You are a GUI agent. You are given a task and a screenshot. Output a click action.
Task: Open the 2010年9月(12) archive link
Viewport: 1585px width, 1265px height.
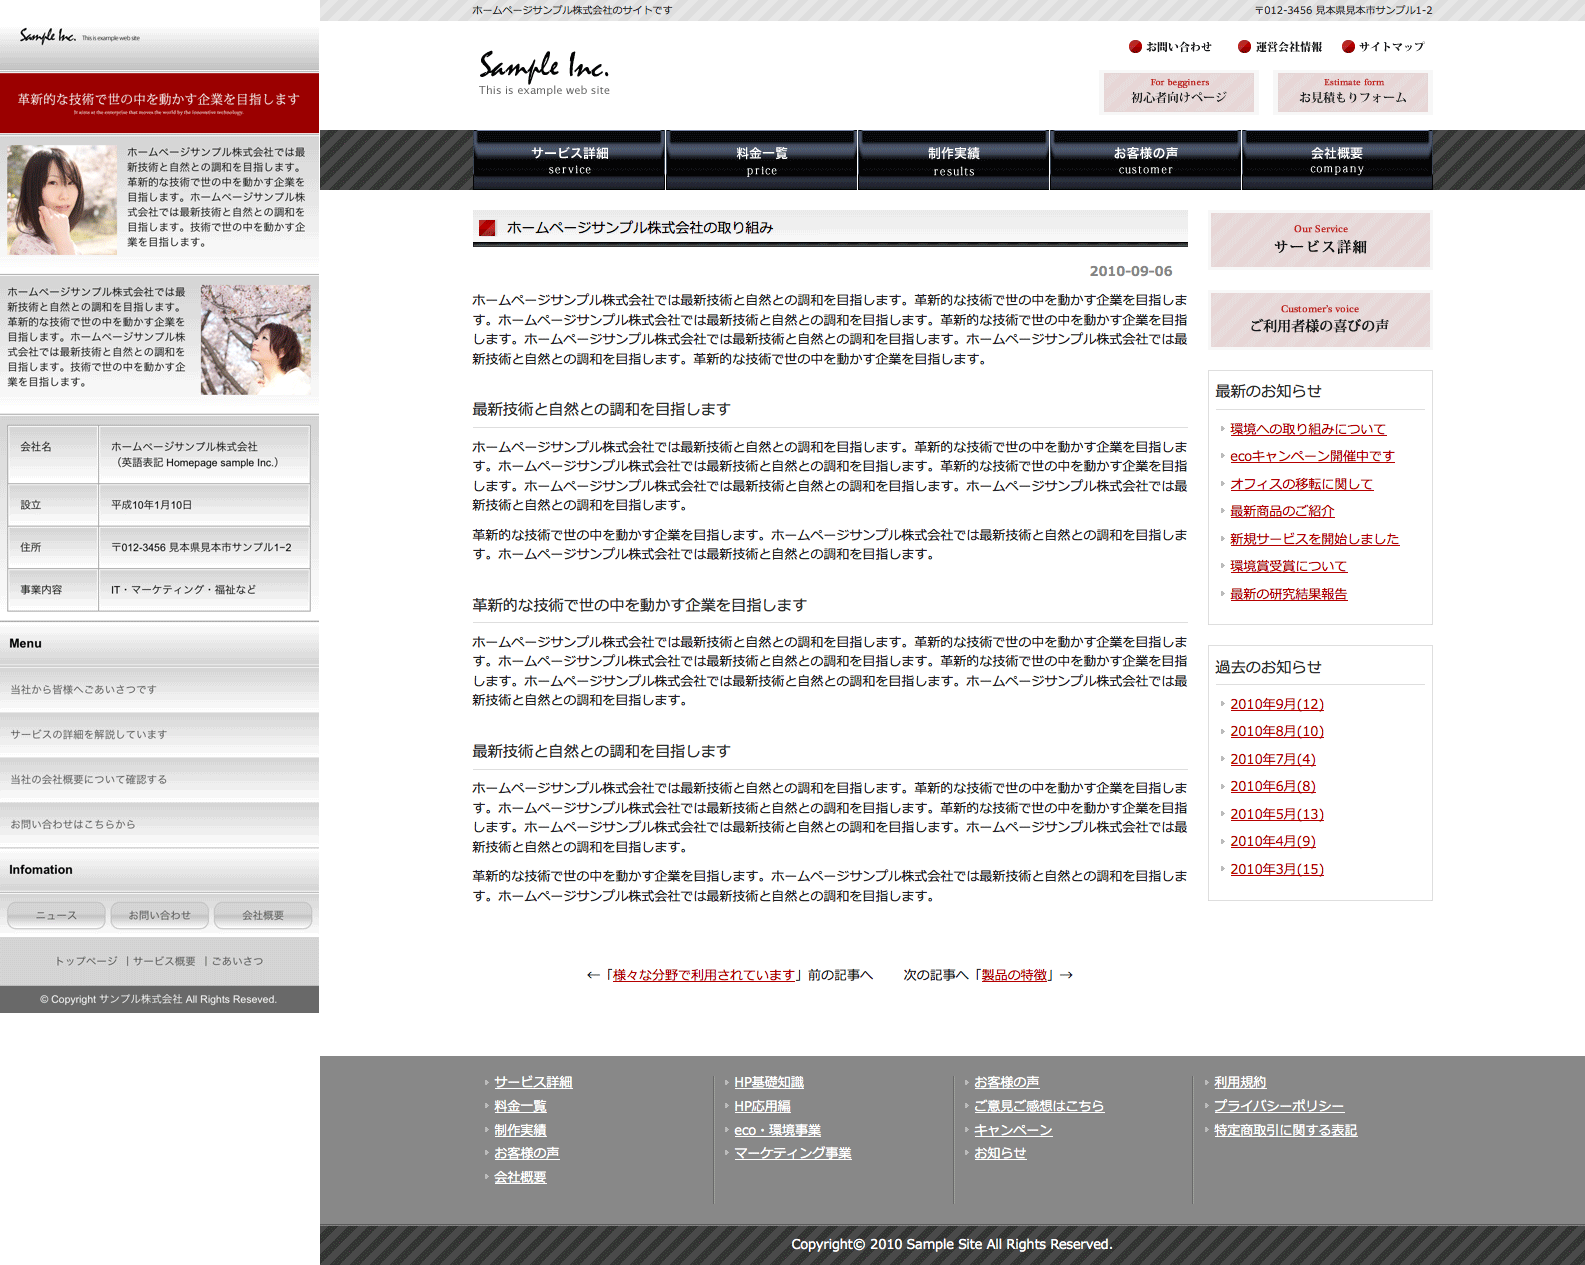[x=1276, y=704]
